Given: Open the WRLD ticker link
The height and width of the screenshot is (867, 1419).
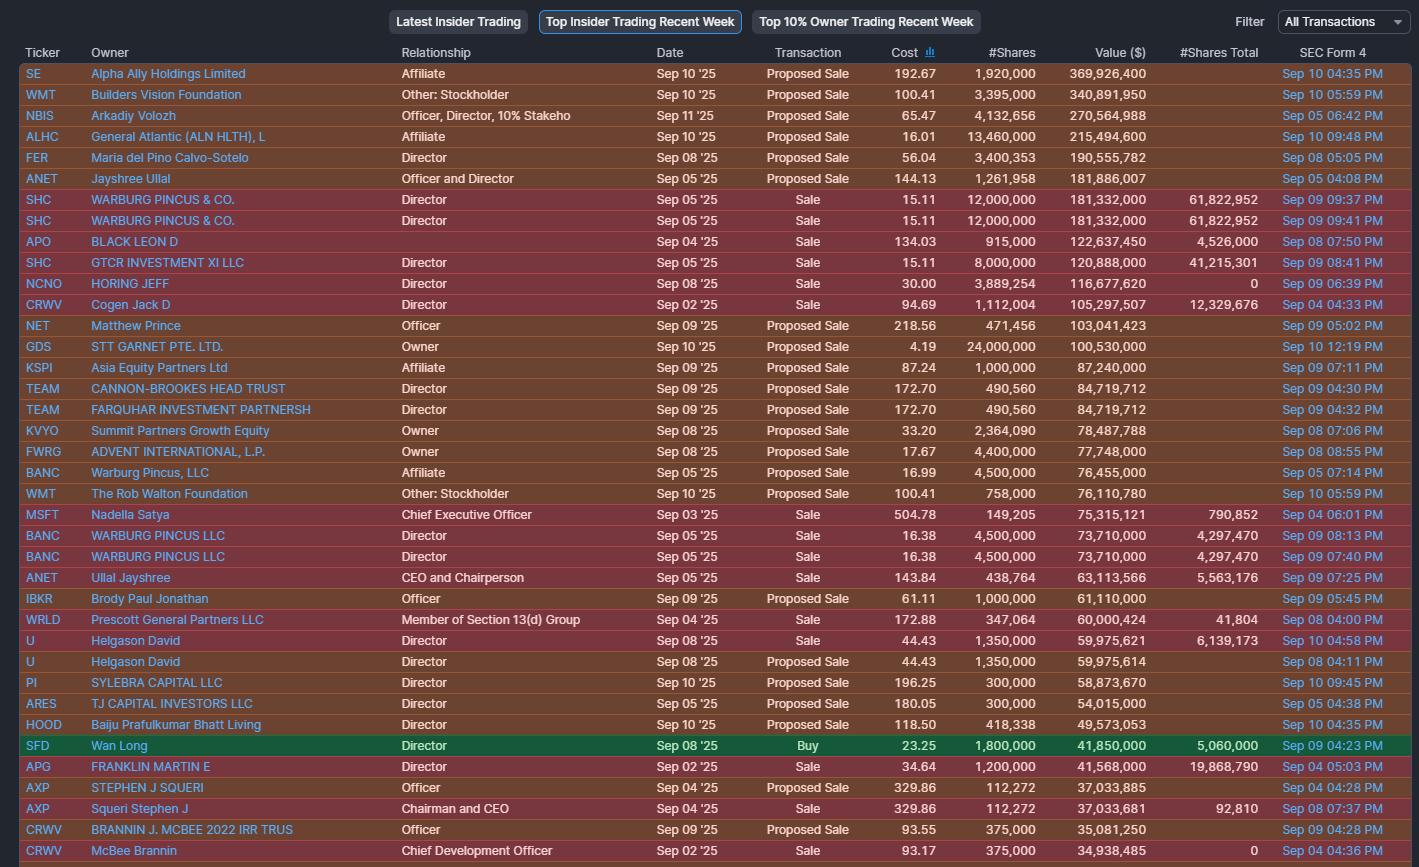Looking at the screenshot, I should click(43, 620).
